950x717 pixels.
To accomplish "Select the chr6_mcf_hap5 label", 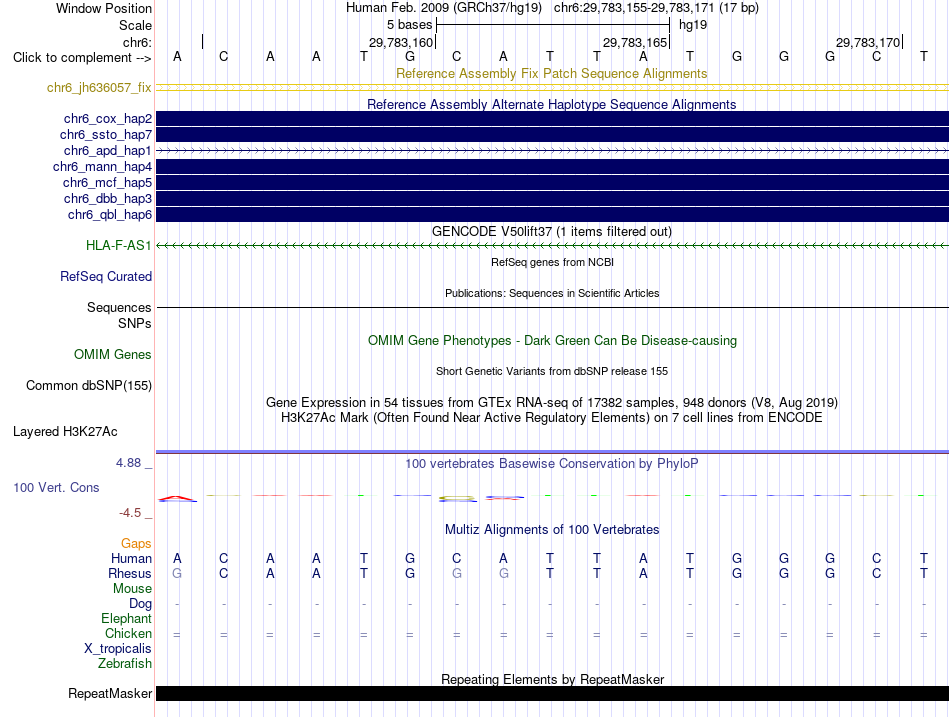I will point(107,182).
